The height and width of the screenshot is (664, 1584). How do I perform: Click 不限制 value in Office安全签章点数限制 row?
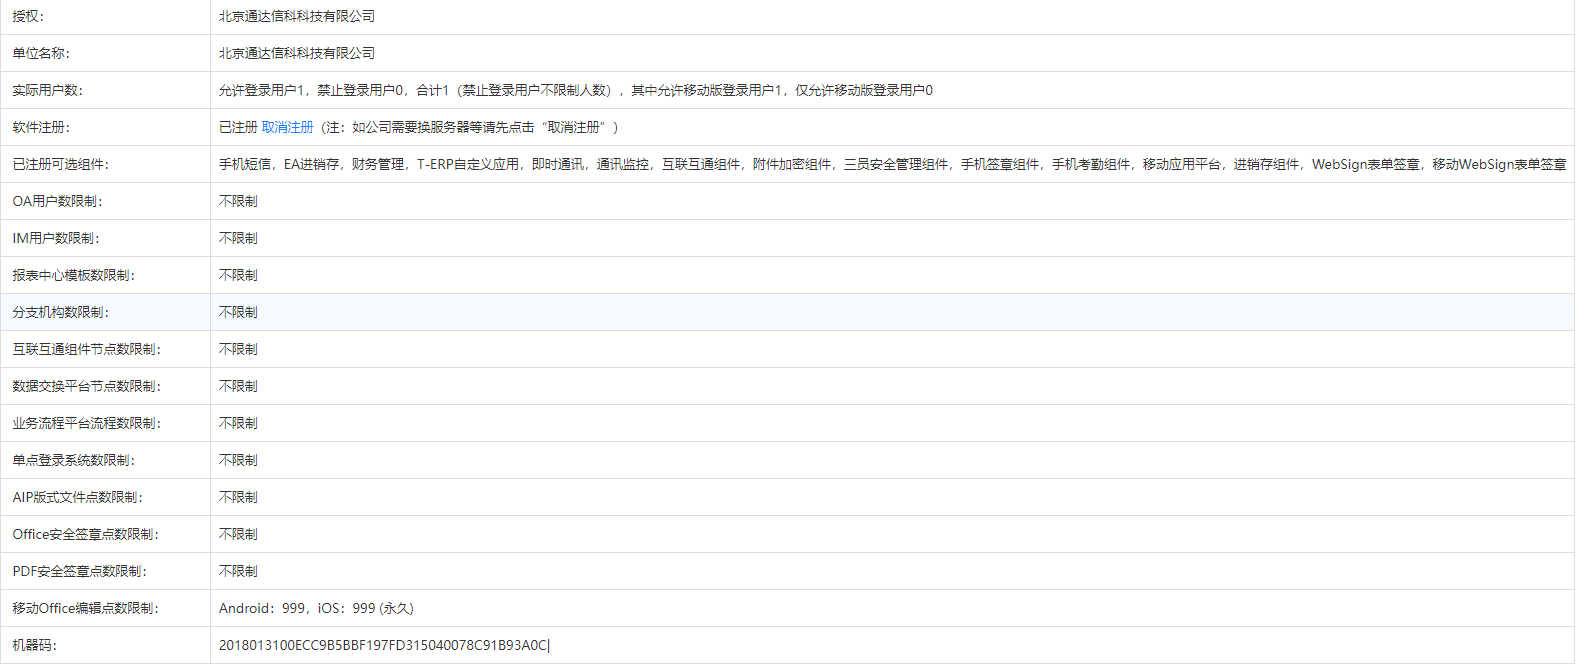238,534
